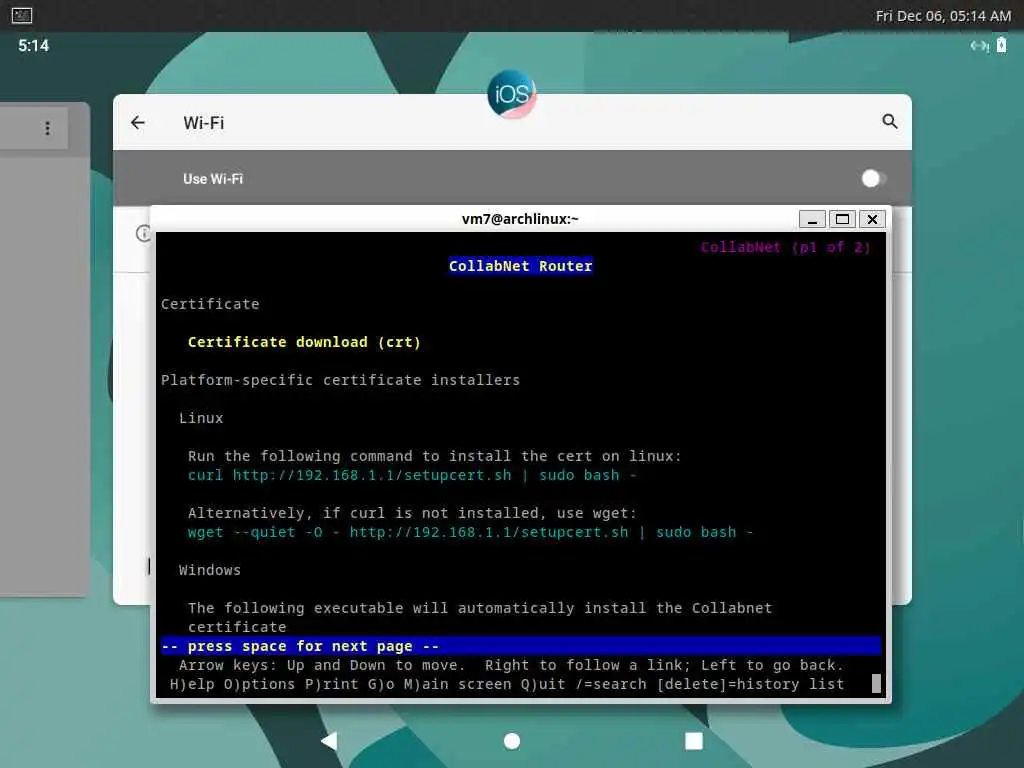The image size is (1024, 768).
Task: Click the H)elp O)ptions lynx command line
Action: tap(507, 684)
